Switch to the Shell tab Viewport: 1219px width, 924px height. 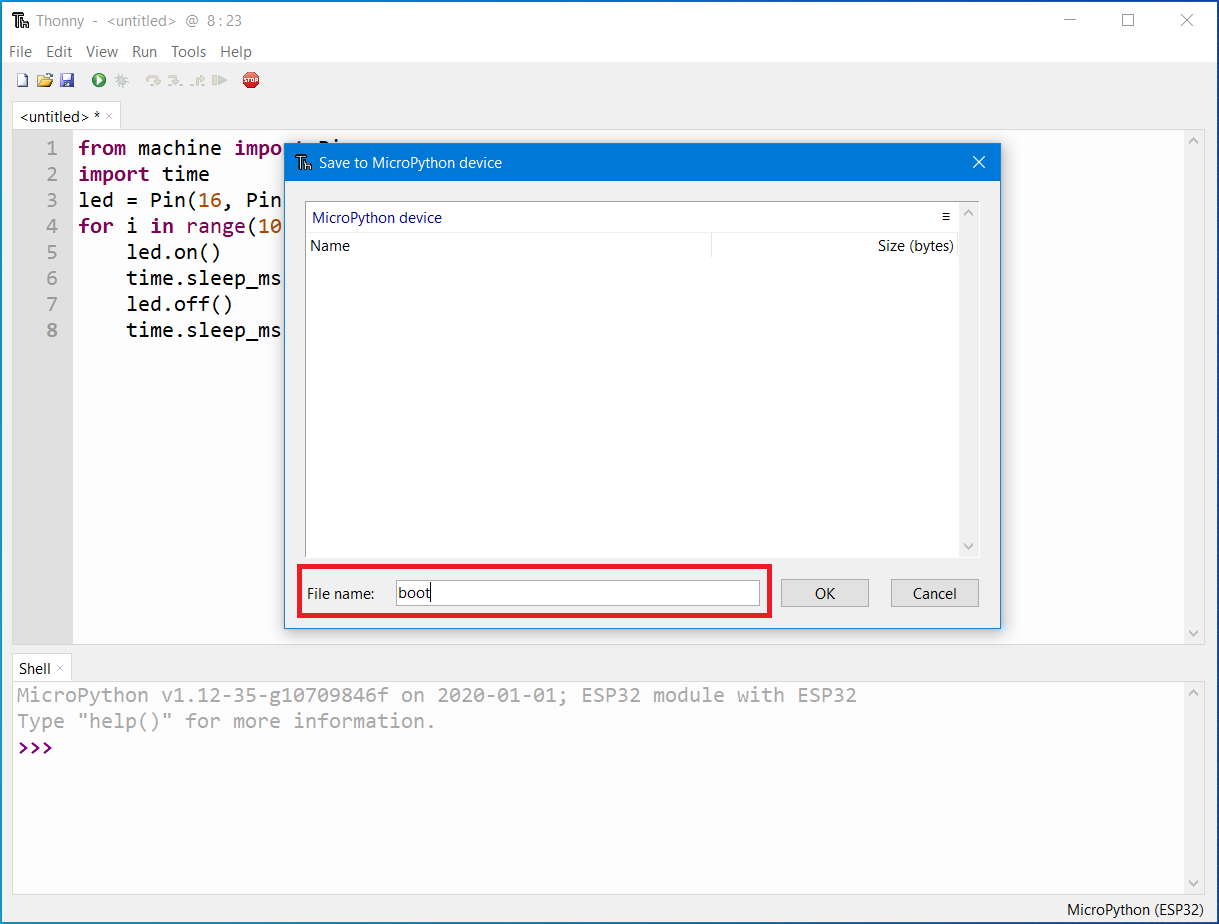tap(34, 667)
